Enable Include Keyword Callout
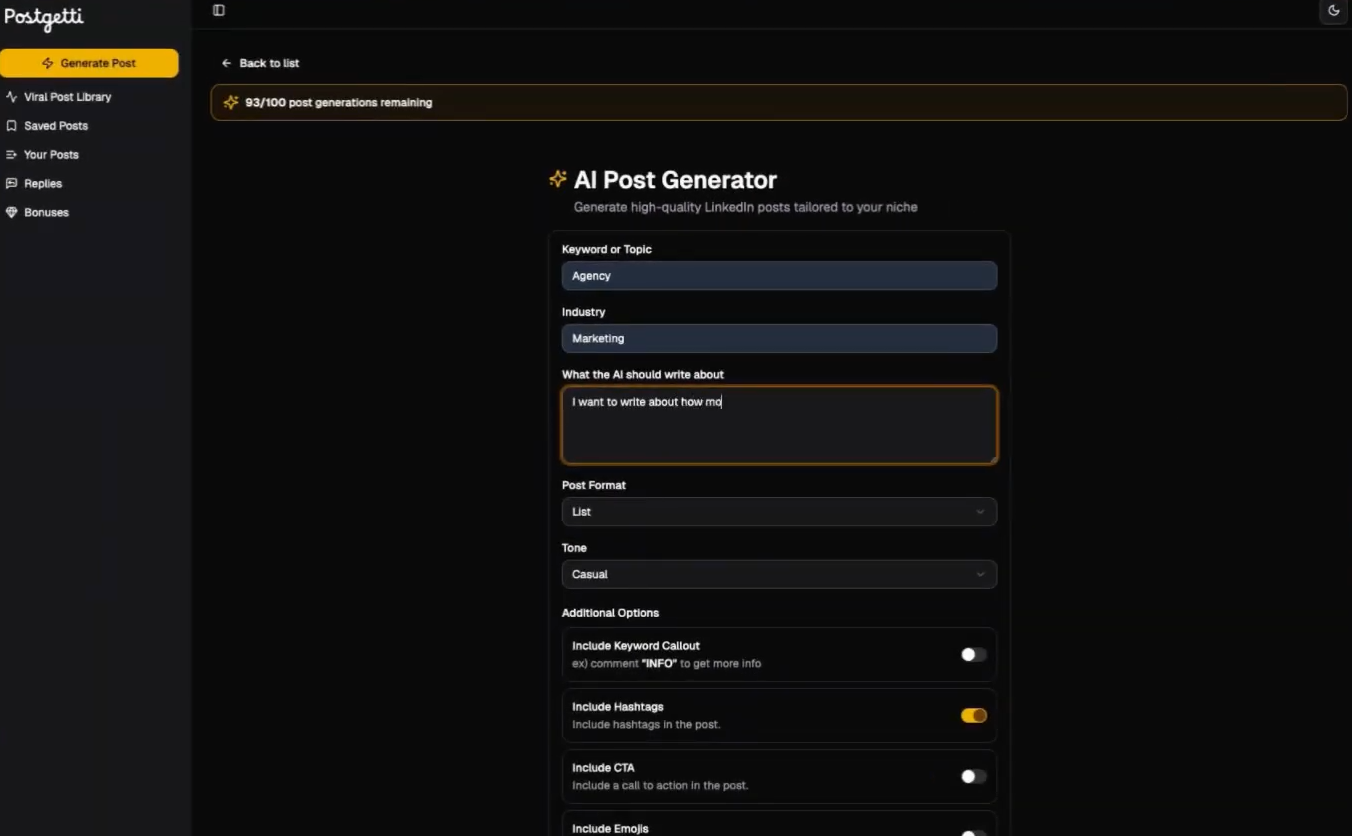 (971, 654)
